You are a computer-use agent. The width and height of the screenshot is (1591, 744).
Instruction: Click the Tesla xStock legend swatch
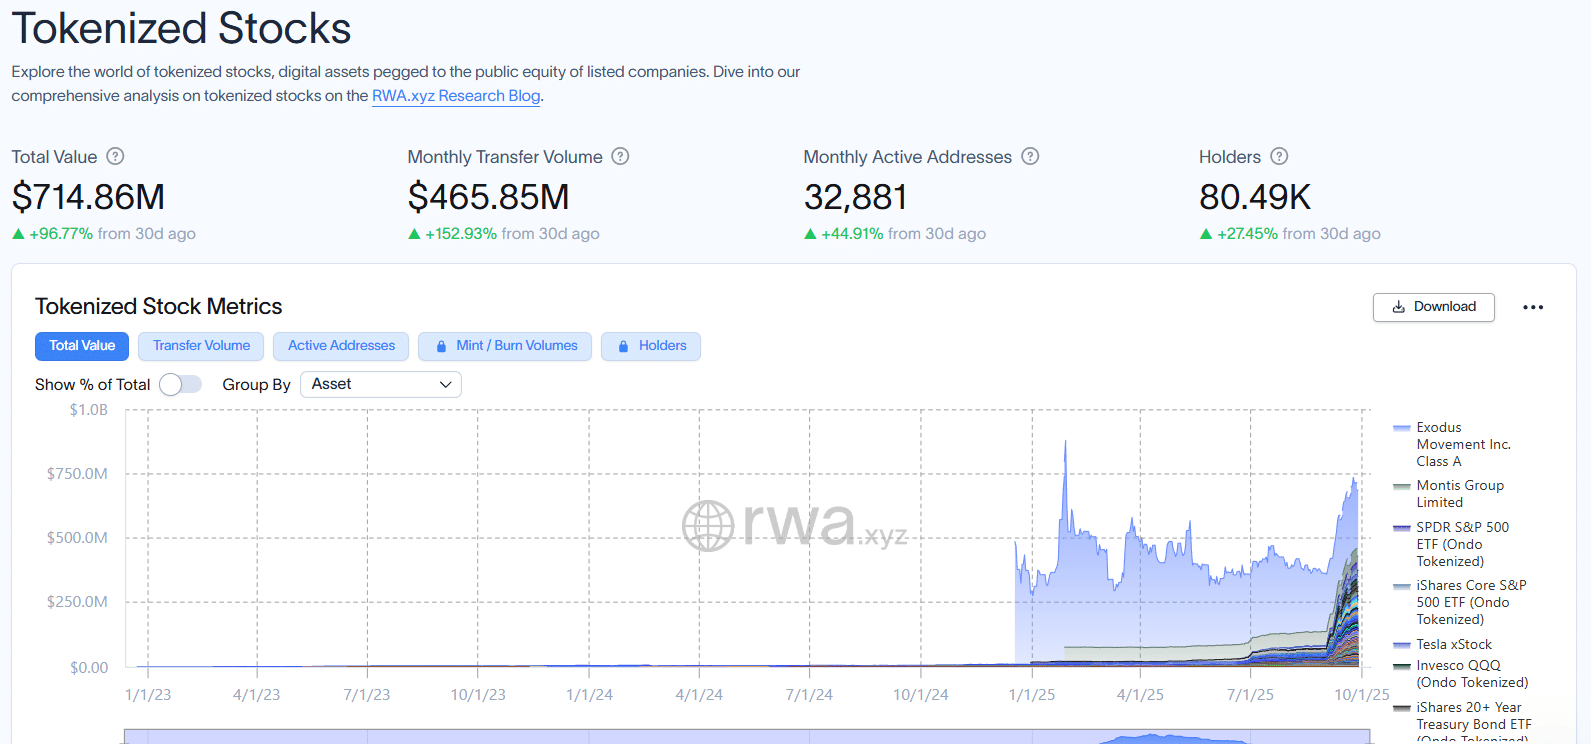[x=1402, y=645]
